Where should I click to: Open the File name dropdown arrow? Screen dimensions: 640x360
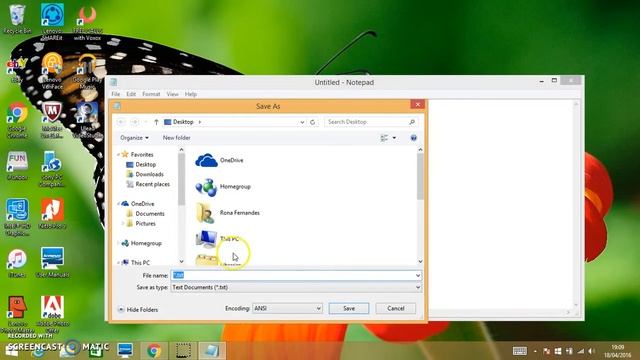(x=418, y=276)
